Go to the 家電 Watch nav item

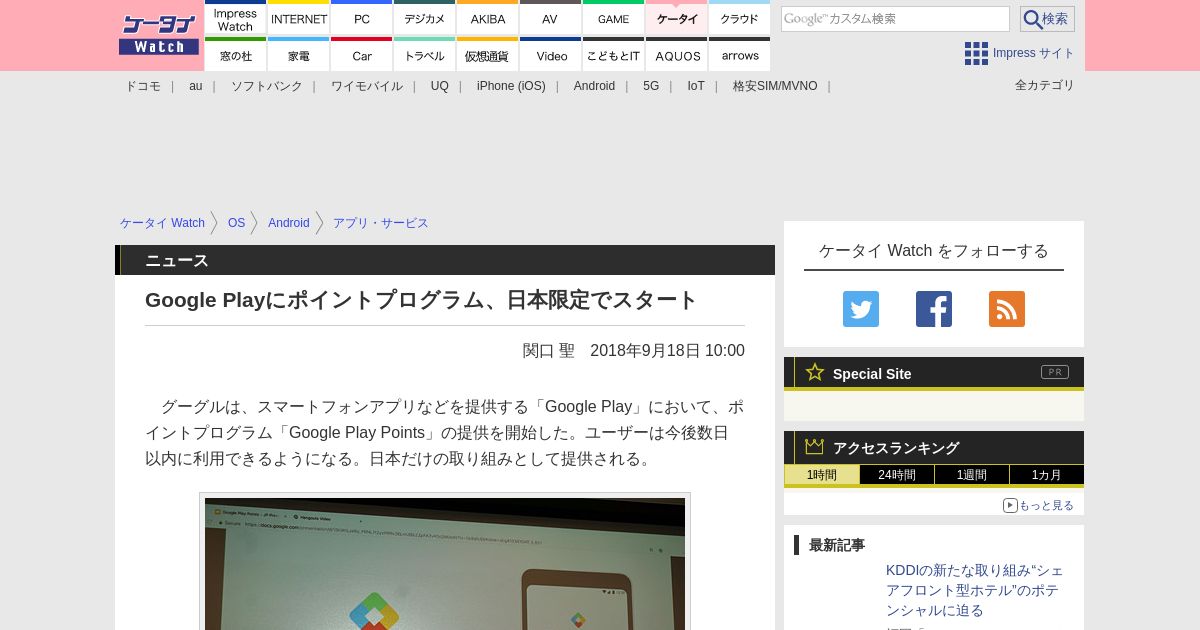(299, 54)
